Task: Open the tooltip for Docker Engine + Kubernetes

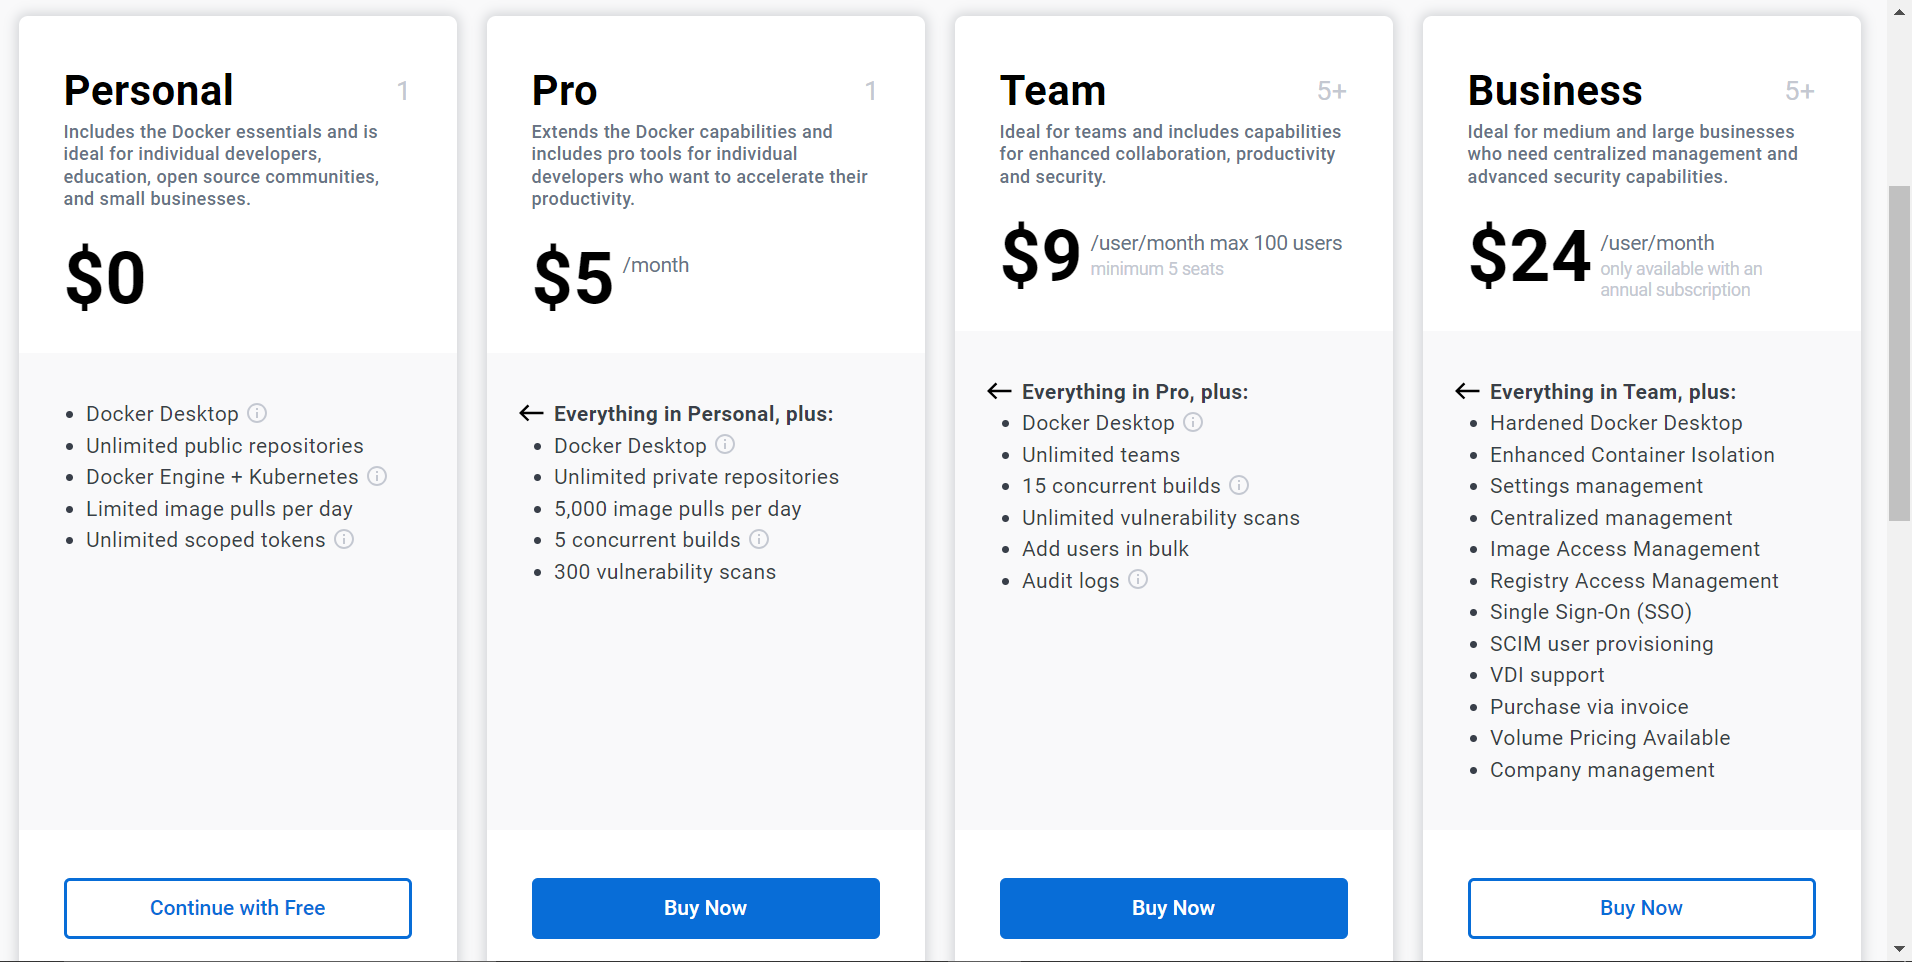Action: 378,477
